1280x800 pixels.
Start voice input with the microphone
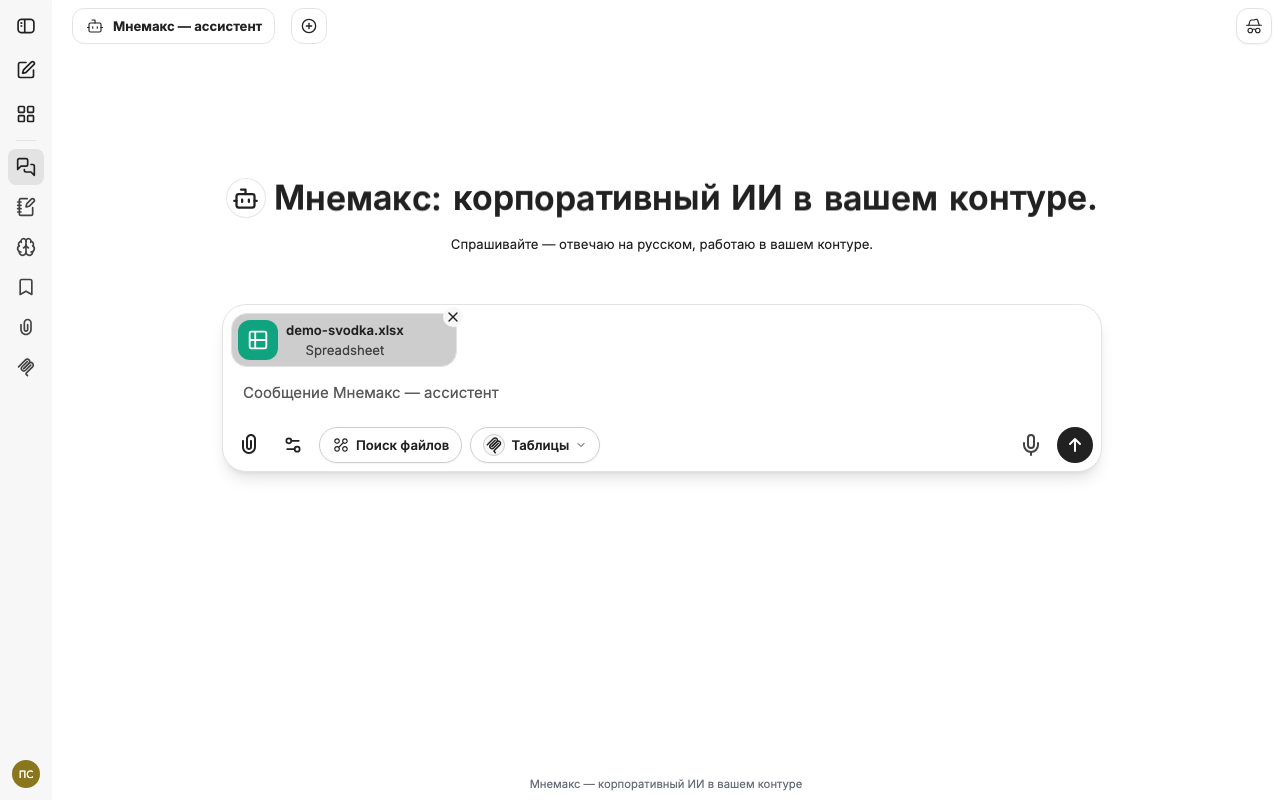point(1031,445)
